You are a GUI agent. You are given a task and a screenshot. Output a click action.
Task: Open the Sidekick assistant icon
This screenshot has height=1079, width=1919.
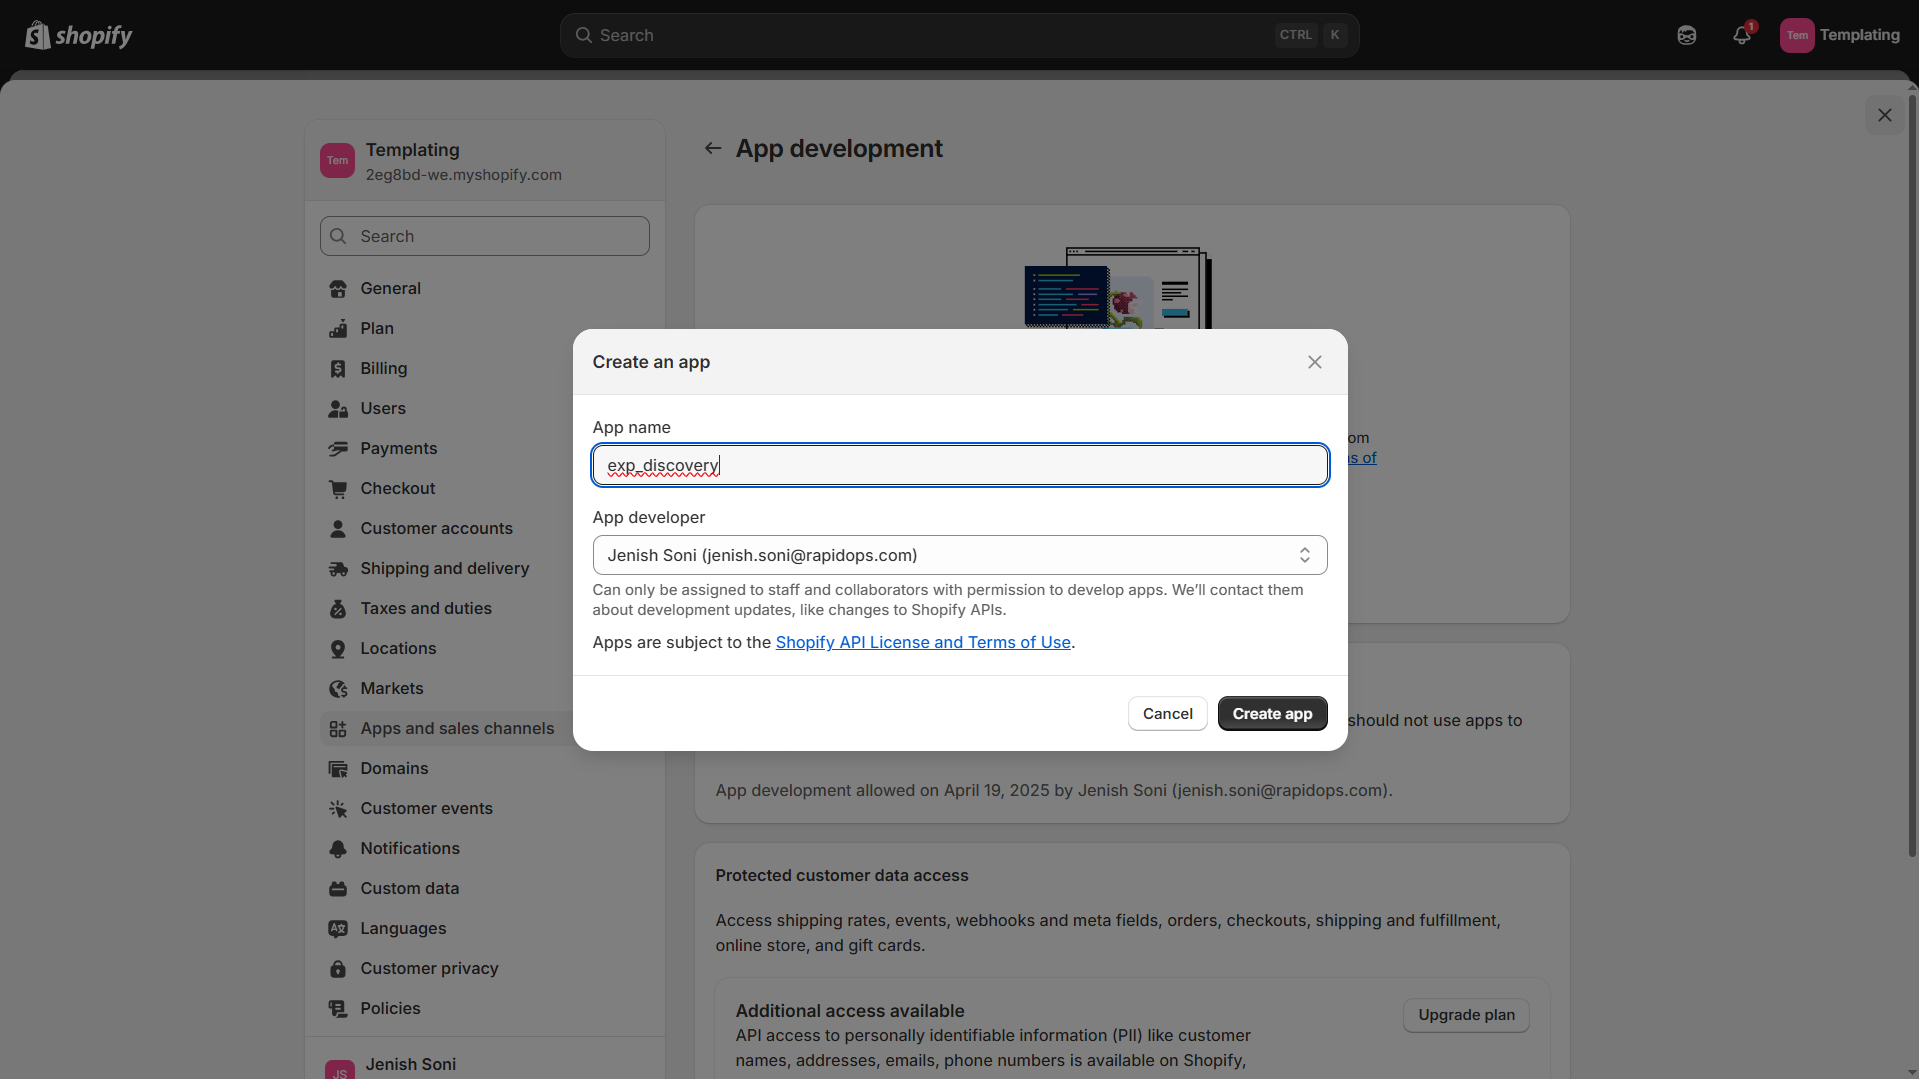click(x=1687, y=35)
